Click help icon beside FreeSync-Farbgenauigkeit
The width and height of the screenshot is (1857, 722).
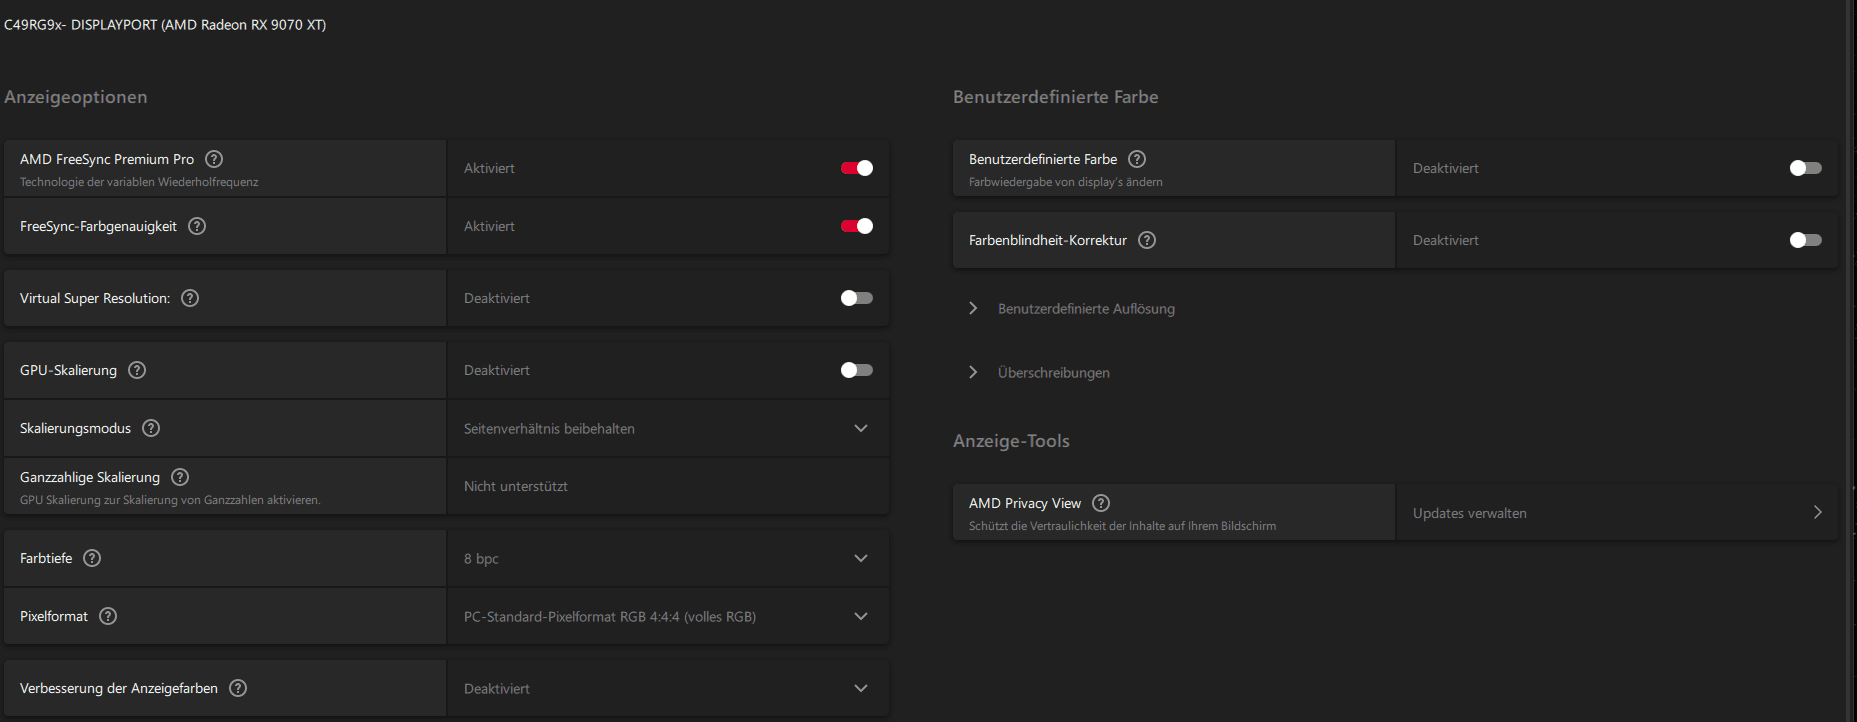(197, 226)
